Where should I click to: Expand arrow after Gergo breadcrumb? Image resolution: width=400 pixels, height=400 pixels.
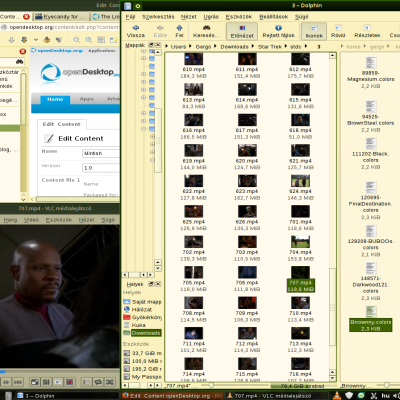tap(215, 46)
